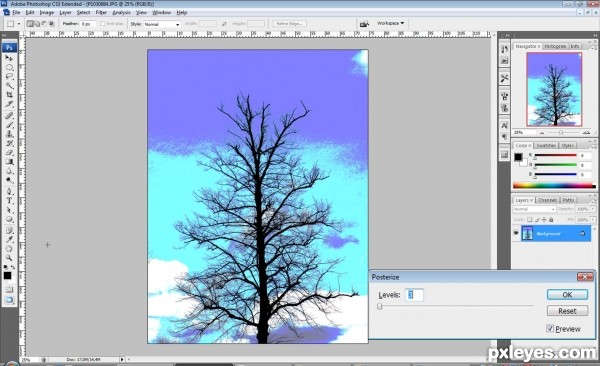Open the tool preset picker arrow
The image size is (600, 366).
point(19,24)
